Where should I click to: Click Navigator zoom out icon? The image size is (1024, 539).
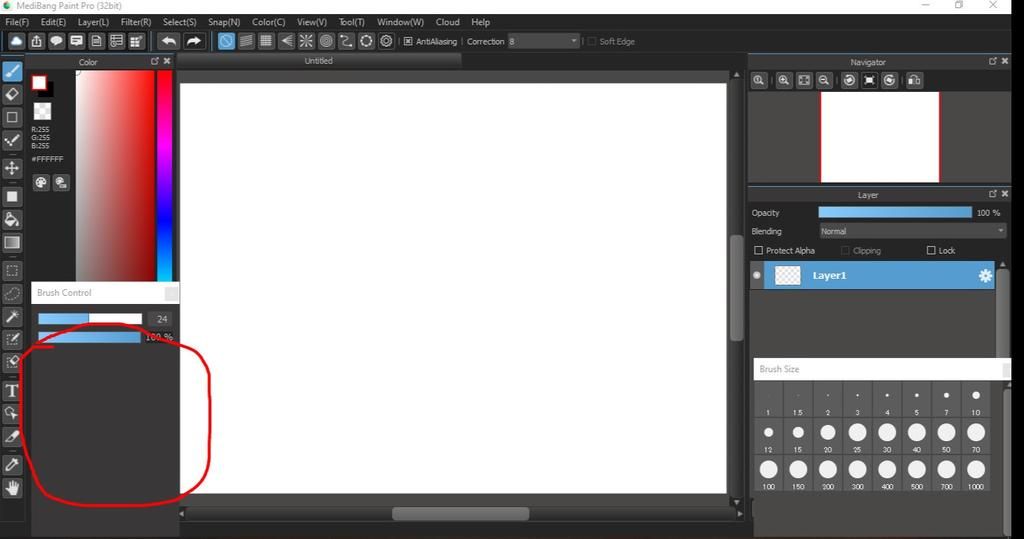824,80
